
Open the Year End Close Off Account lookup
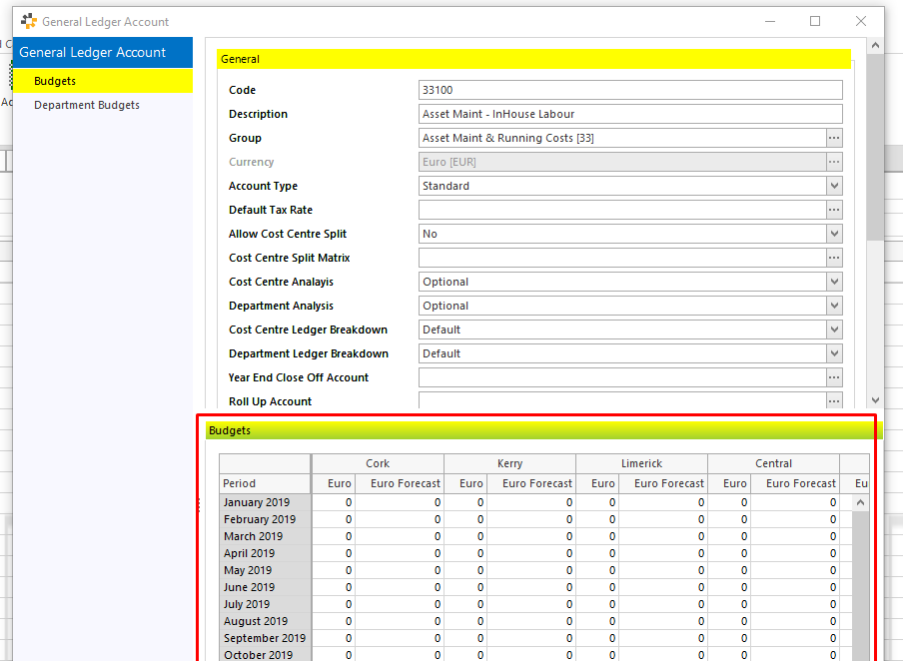833,377
